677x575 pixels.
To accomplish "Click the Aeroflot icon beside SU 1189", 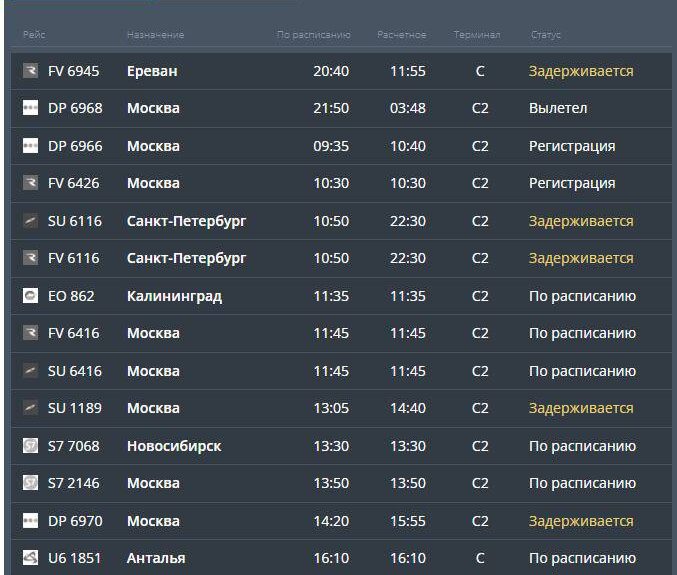I will tap(30, 408).
